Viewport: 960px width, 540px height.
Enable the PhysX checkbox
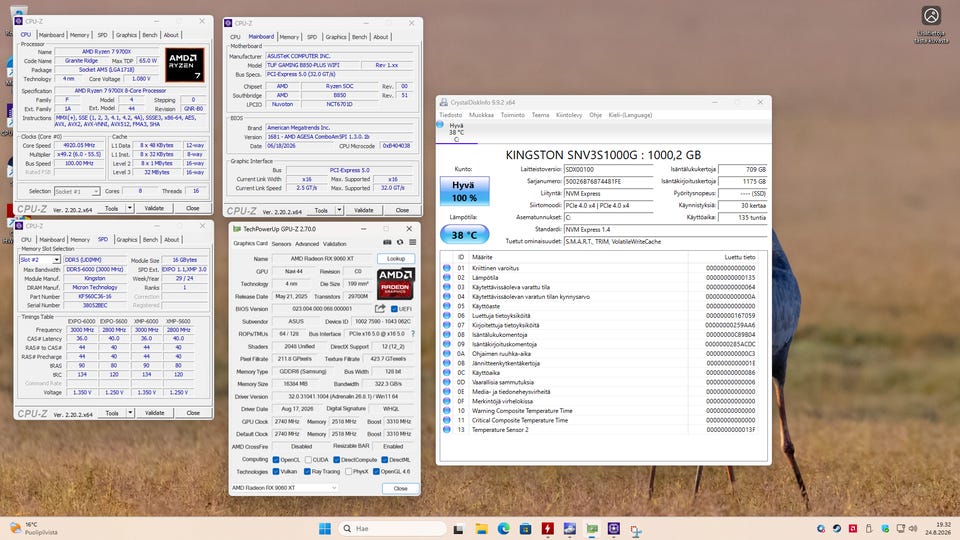pos(348,471)
